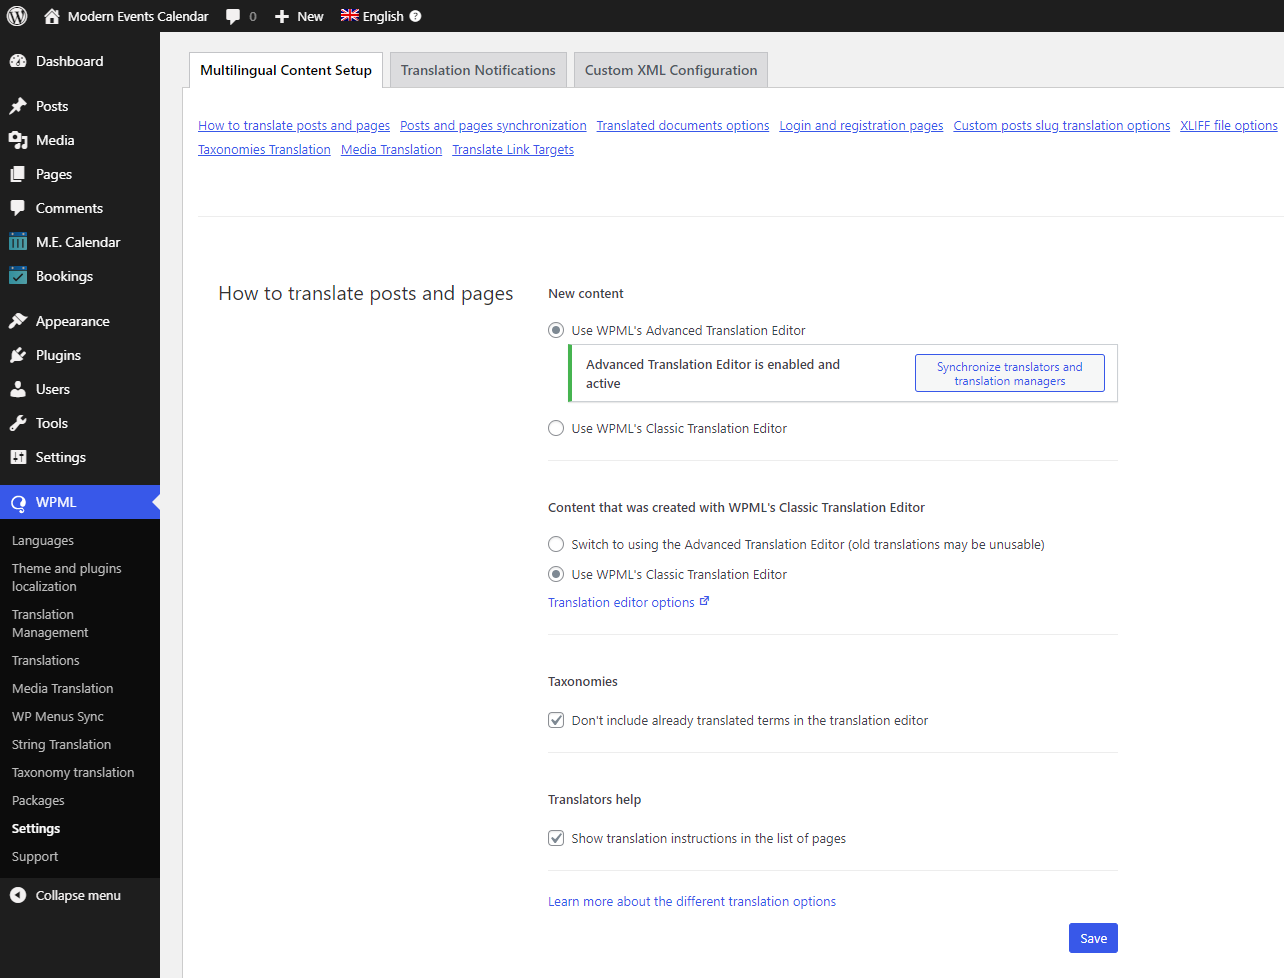Viewport: 1284px width, 978px height.
Task: Click Synchronize translators and translation managers button
Action: click(1010, 373)
